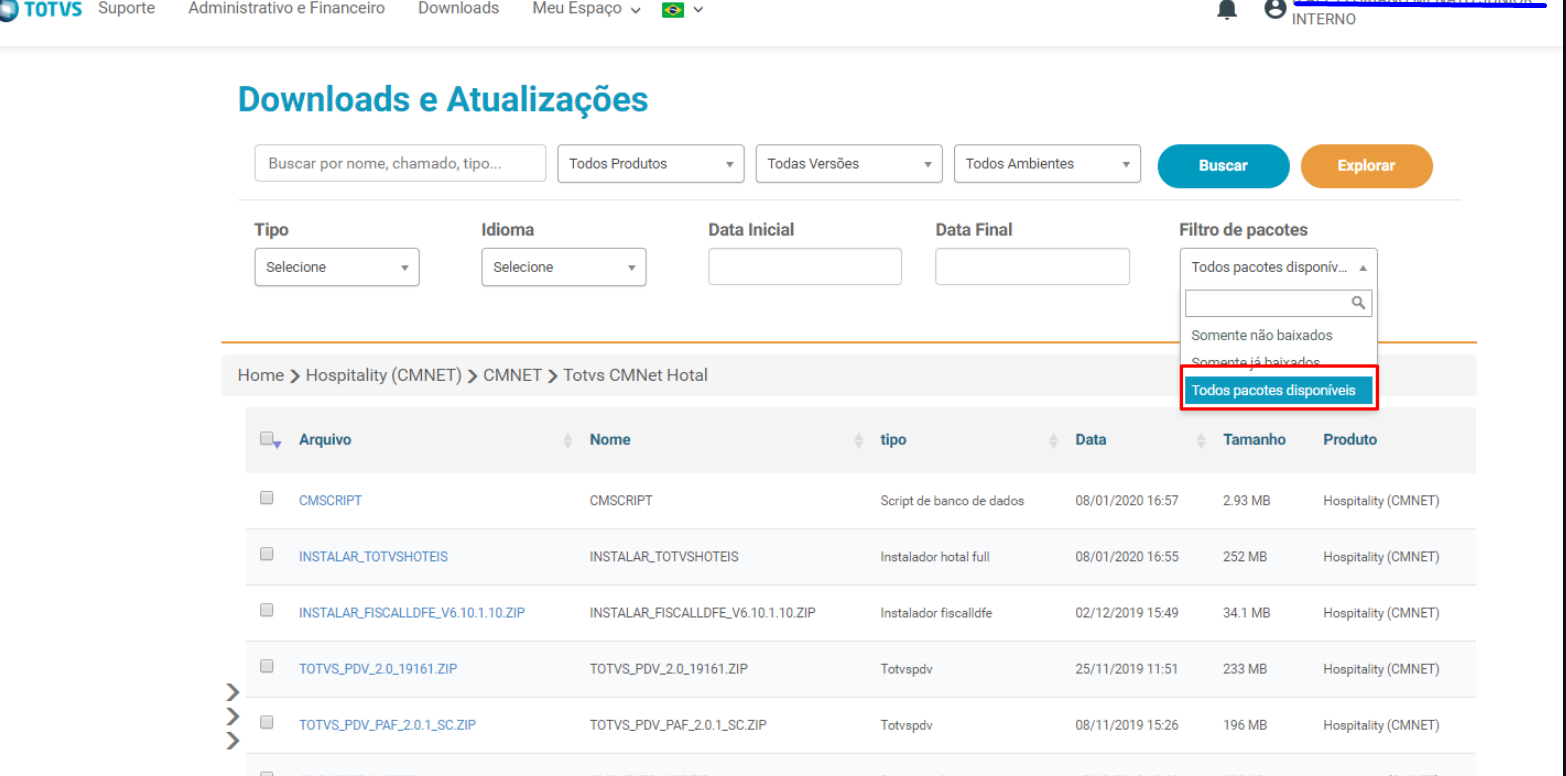Click the Nome column header

click(x=610, y=439)
